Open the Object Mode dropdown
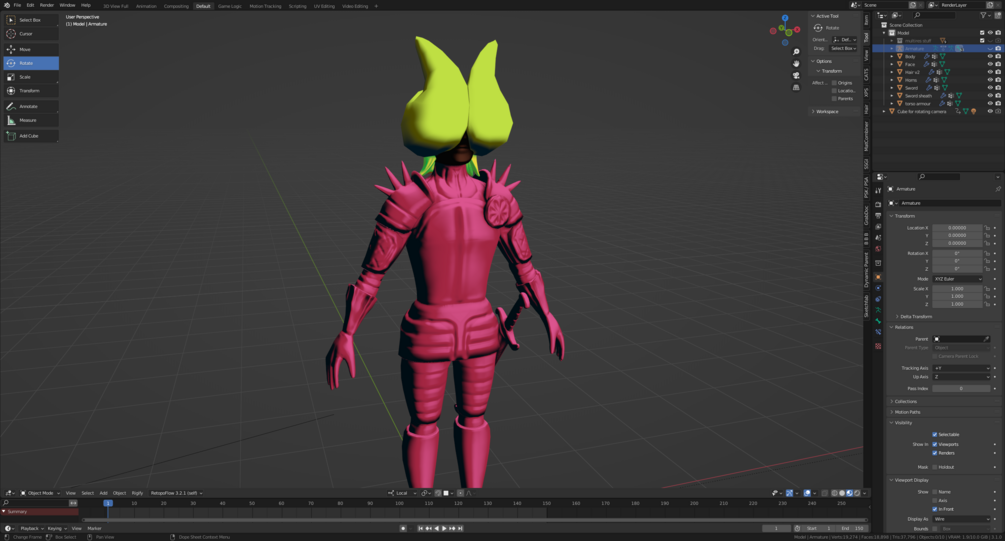The width and height of the screenshot is (1005, 541). click(40, 493)
